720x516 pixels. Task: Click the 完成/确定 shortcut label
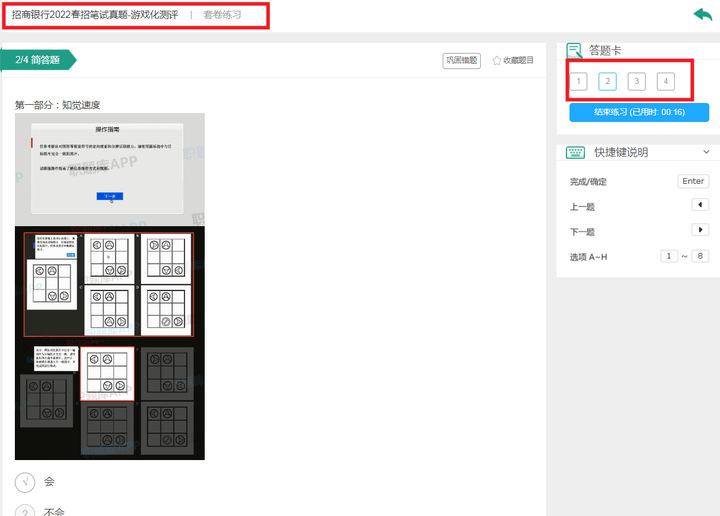coord(588,182)
